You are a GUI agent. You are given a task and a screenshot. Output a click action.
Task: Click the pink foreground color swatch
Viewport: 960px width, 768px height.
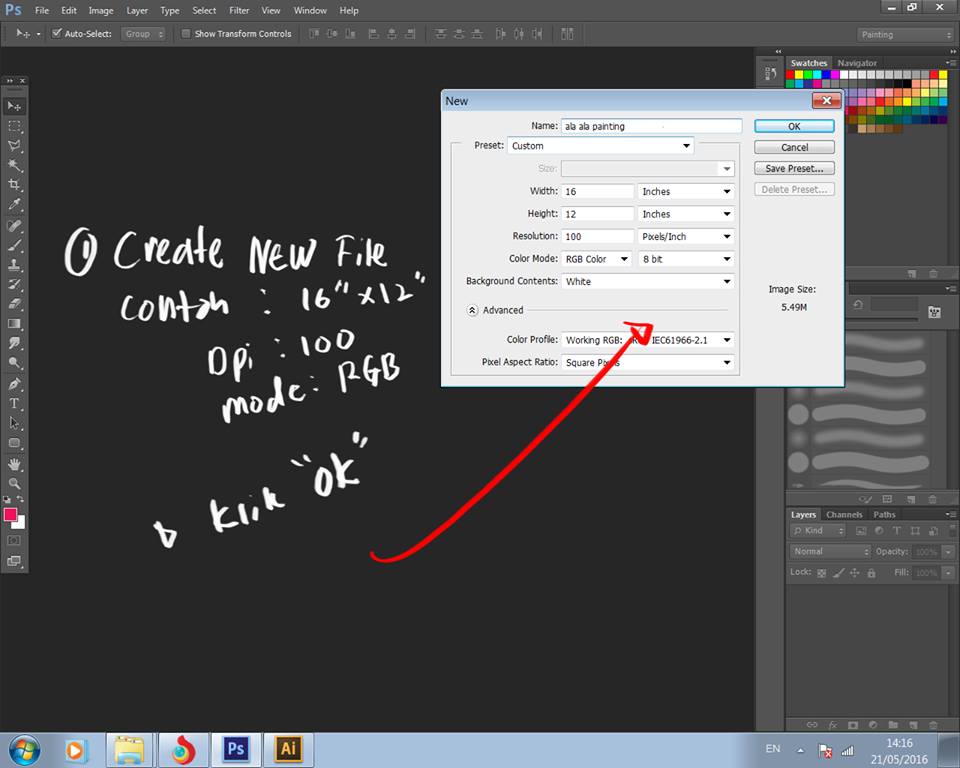[11, 515]
